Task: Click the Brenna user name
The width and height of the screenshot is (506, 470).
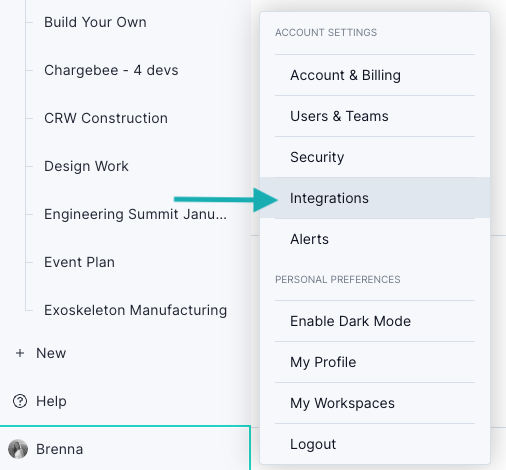Action: [x=60, y=449]
